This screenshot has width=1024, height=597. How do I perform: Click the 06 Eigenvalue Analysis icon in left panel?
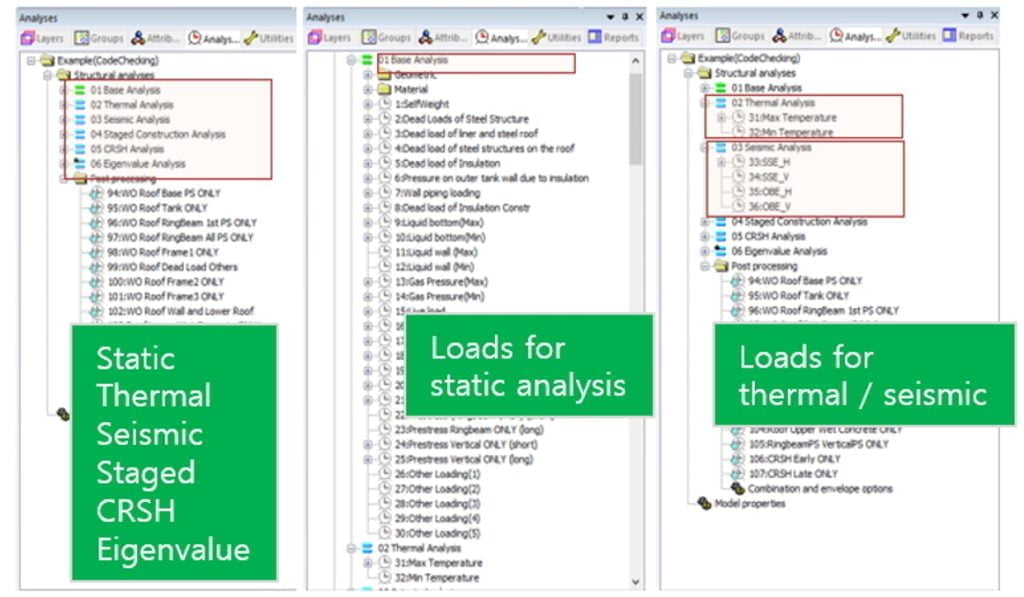click(x=80, y=164)
